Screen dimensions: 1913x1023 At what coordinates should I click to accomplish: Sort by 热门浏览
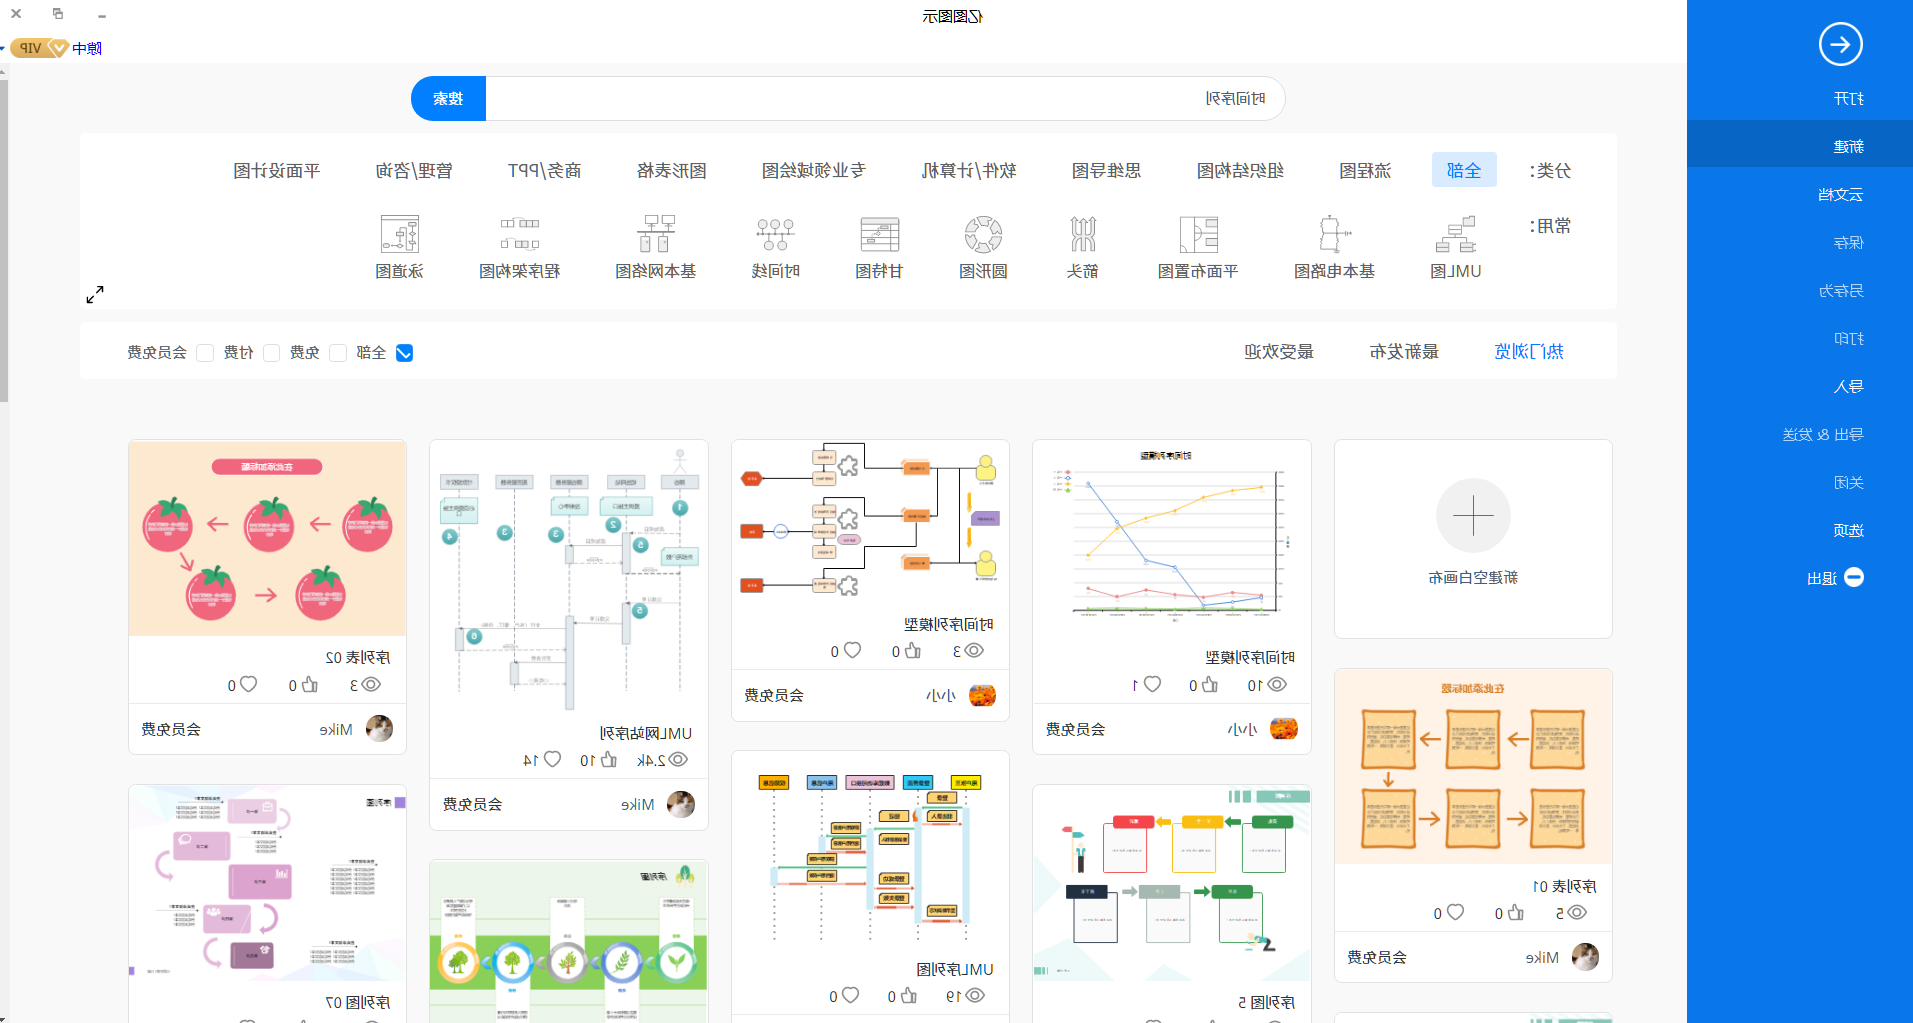1529,351
